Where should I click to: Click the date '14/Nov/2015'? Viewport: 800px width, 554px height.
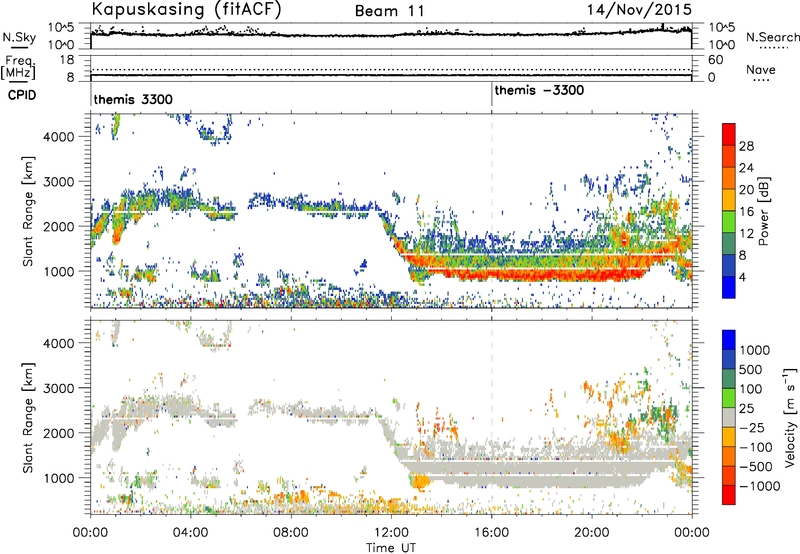[639, 10]
